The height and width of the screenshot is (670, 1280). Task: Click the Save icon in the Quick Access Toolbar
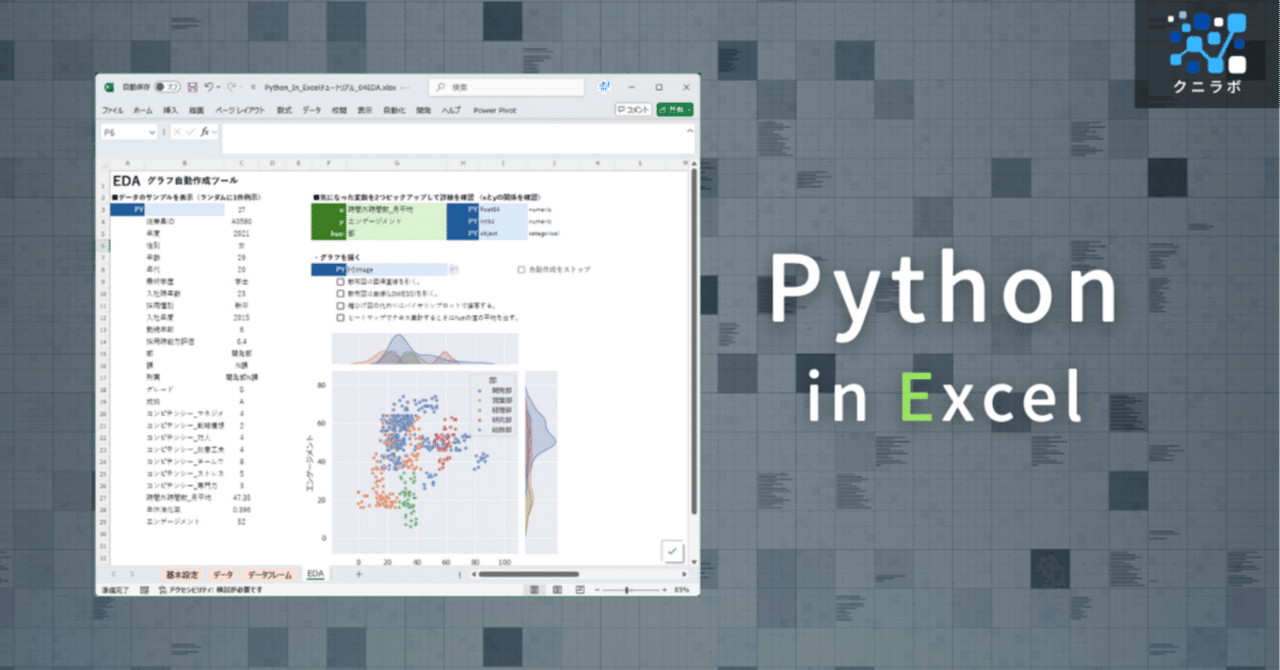(192, 85)
